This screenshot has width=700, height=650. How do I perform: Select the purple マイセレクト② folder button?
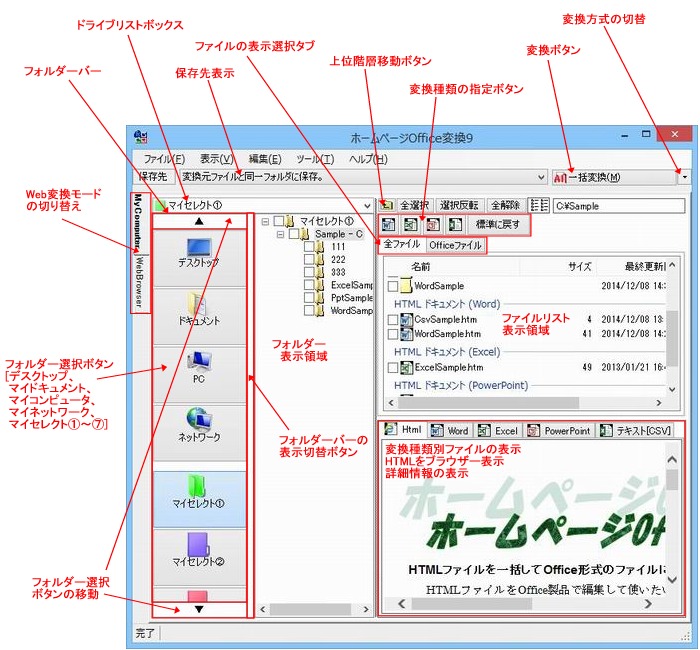pyautogui.click(x=199, y=557)
